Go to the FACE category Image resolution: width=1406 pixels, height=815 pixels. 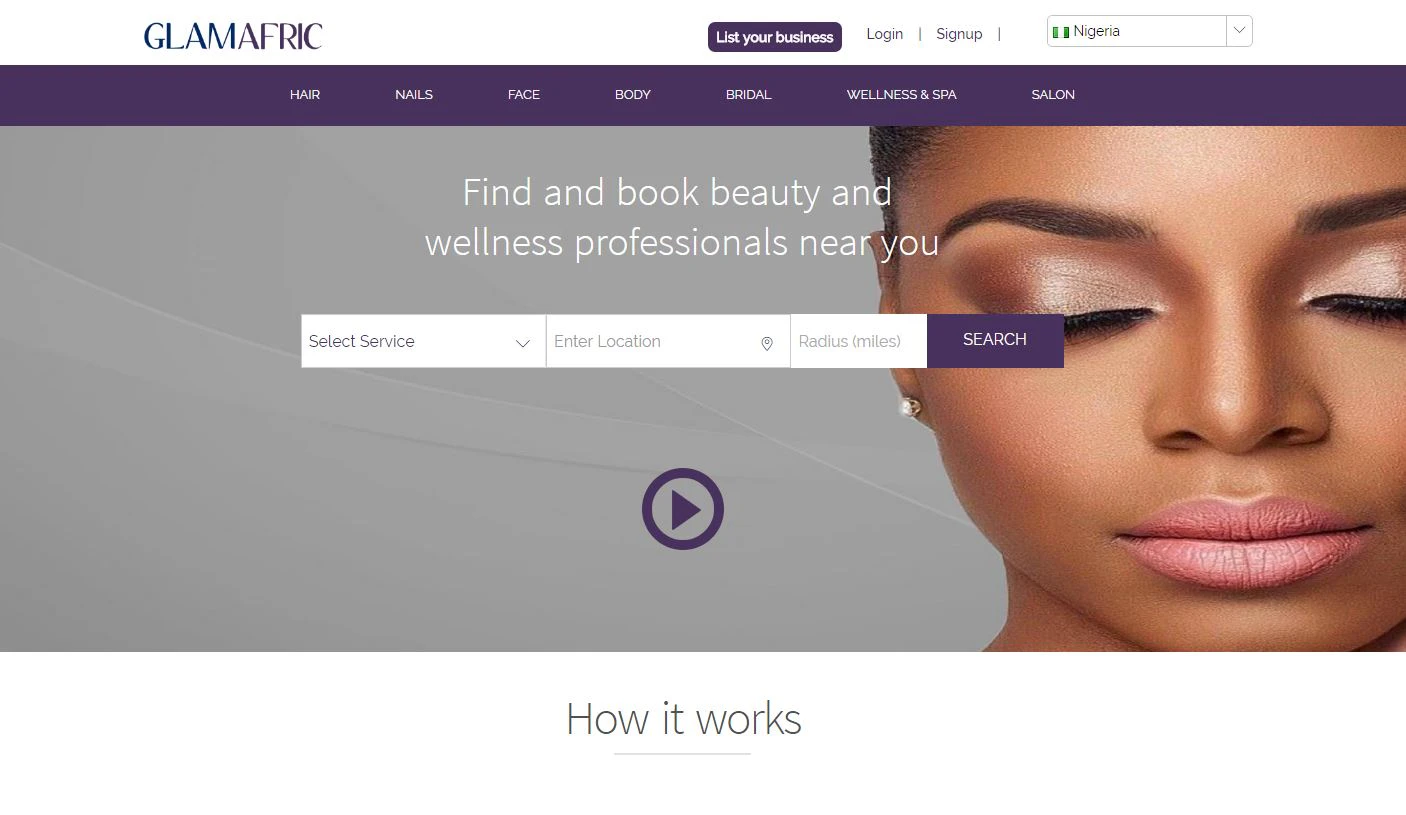coord(524,95)
